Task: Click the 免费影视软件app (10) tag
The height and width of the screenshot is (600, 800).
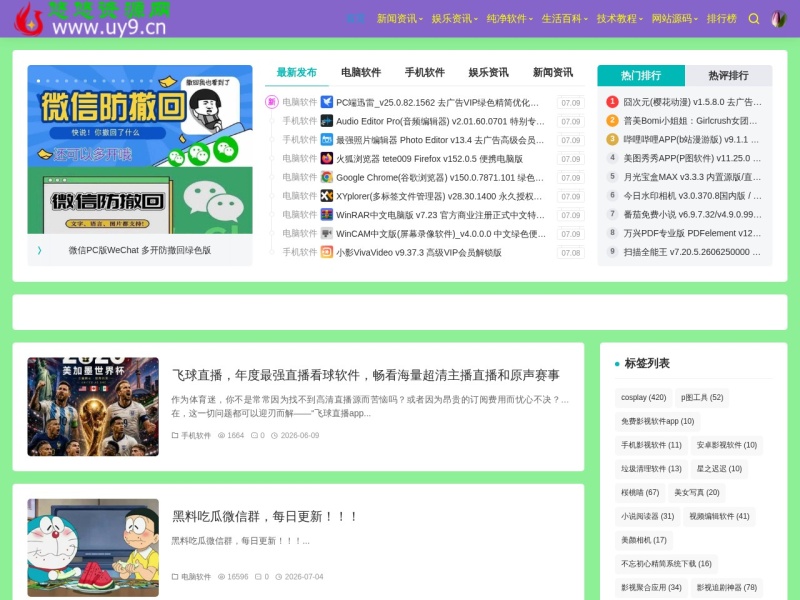Action: coord(658,421)
